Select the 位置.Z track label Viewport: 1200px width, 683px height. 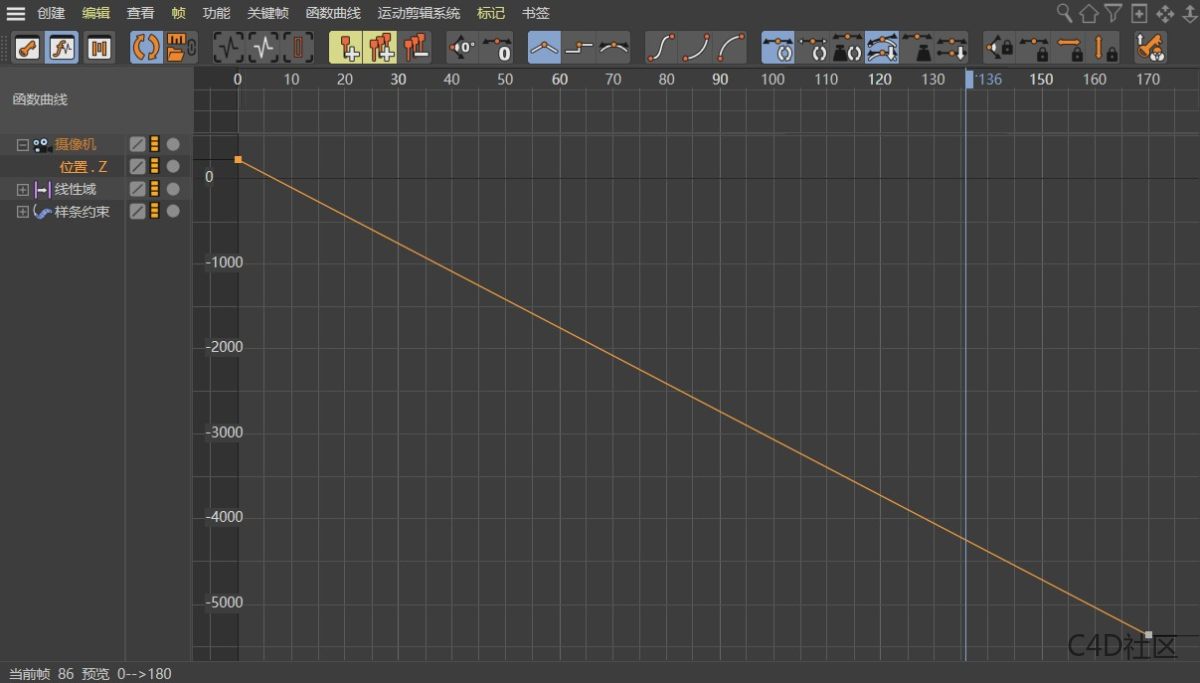pos(82,166)
